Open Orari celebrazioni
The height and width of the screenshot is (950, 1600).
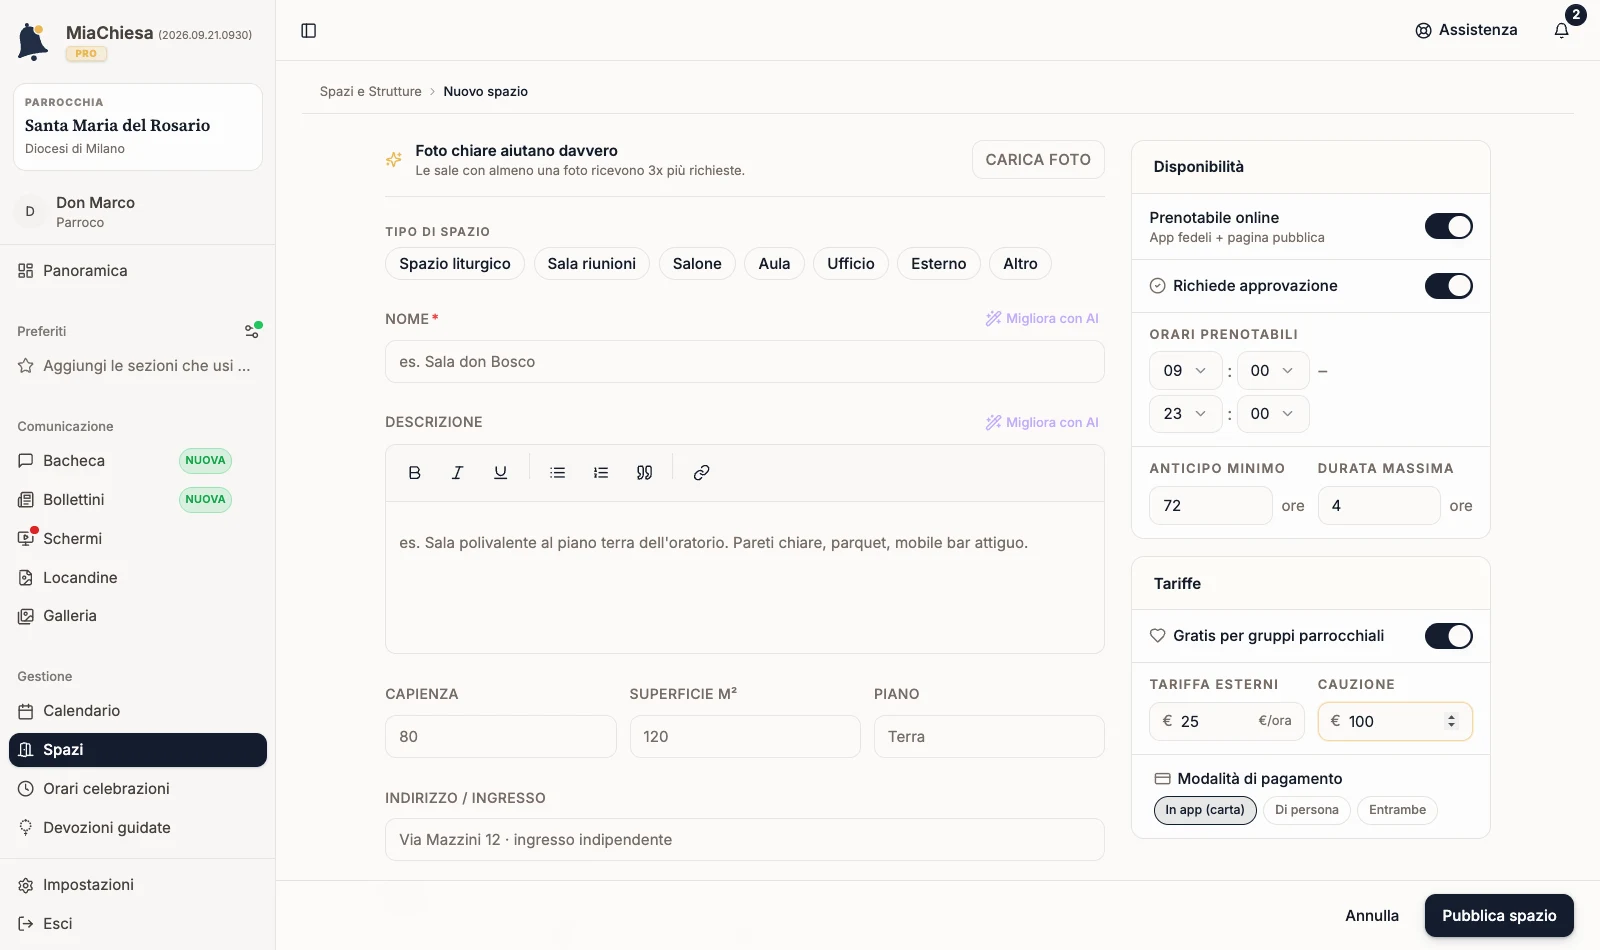(x=138, y=789)
